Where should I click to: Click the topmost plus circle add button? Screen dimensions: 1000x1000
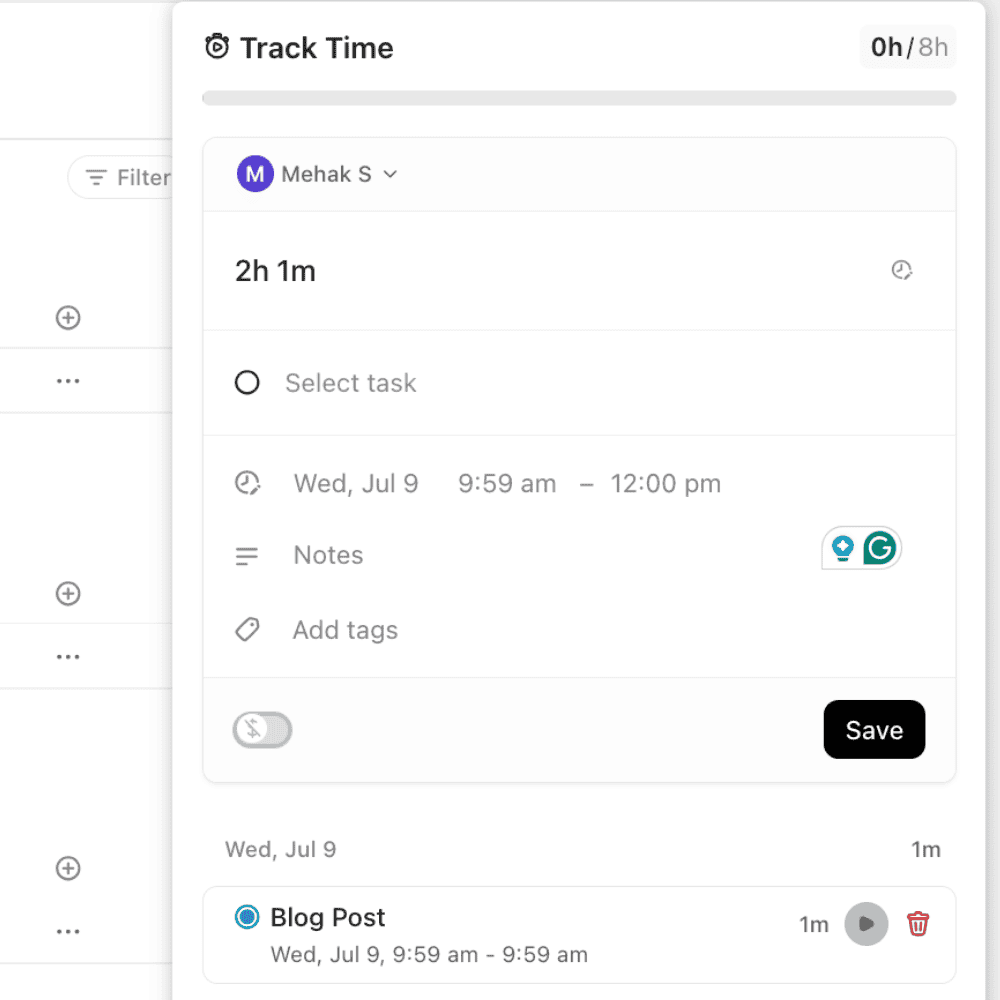coord(68,318)
